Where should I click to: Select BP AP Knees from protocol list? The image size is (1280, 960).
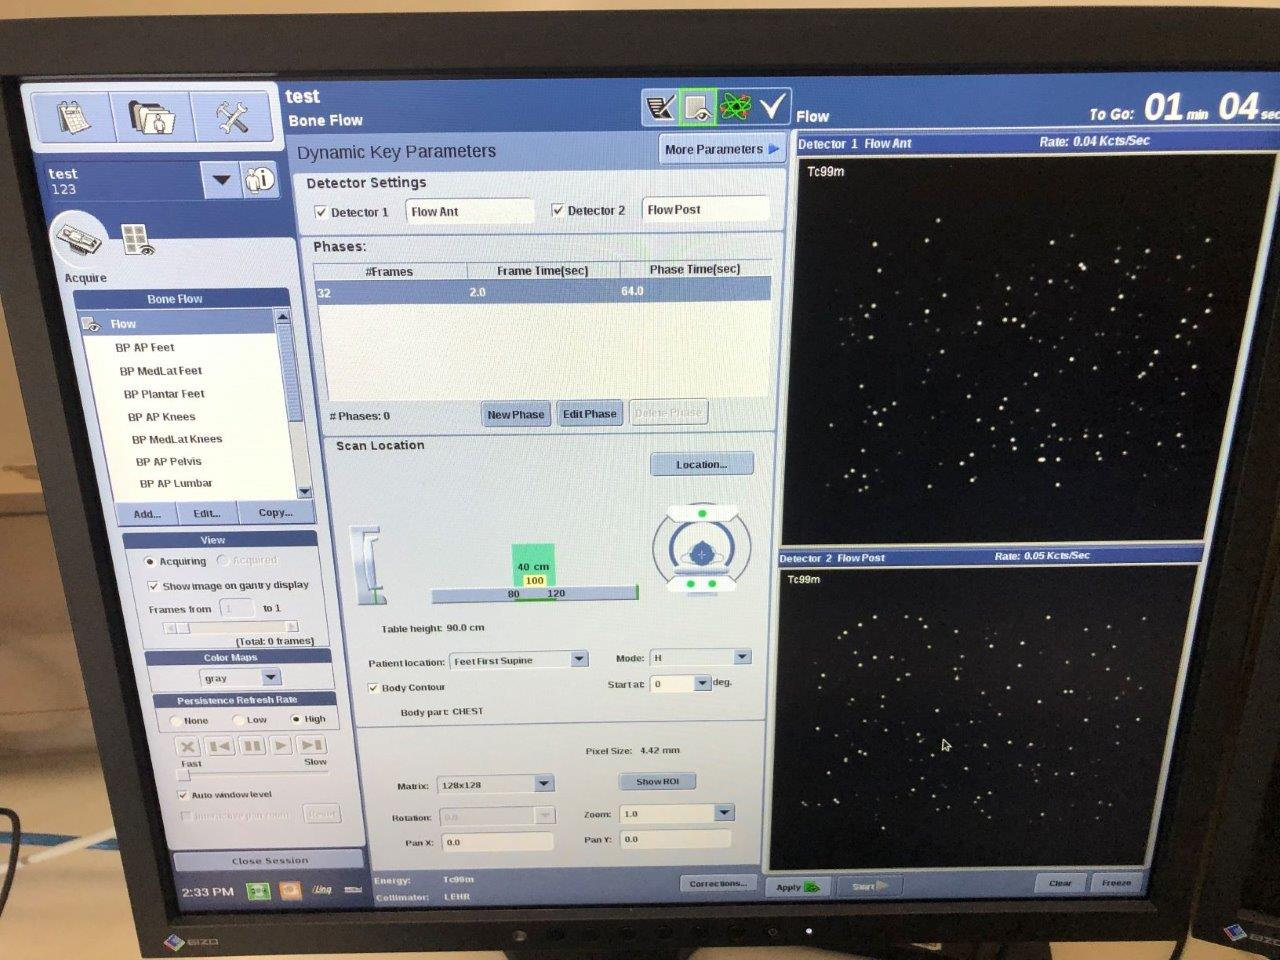[162, 417]
